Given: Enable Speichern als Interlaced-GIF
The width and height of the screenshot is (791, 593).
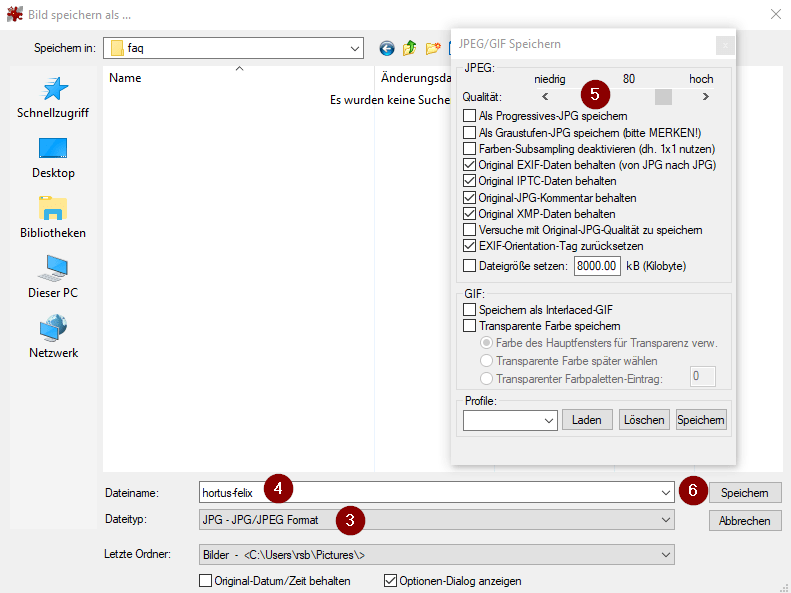Looking at the screenshot, I should [x=470, y=310].
